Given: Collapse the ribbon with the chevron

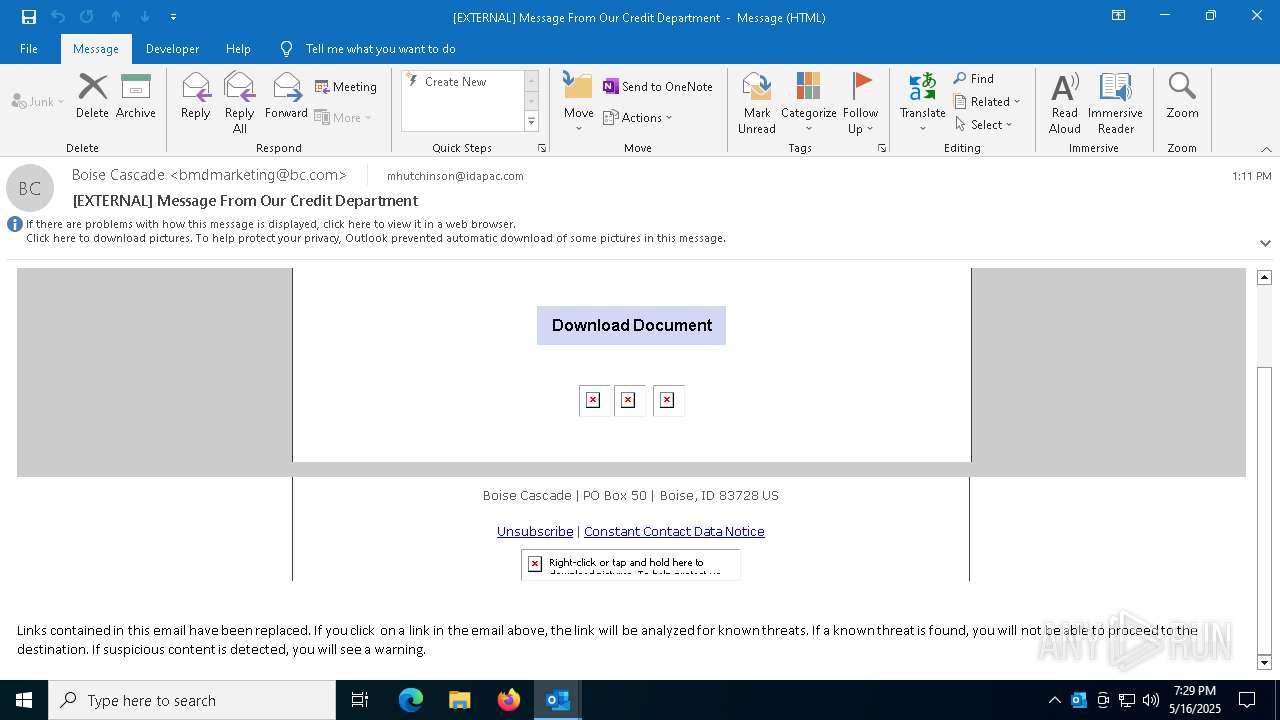Looking at the screenshot, I should [1266, 149].
